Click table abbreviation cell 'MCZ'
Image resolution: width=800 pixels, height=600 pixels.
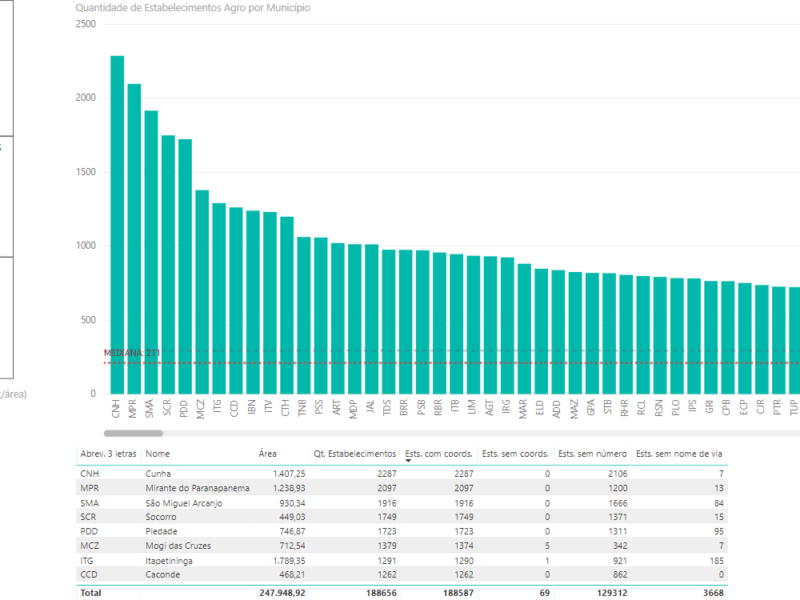90,545
